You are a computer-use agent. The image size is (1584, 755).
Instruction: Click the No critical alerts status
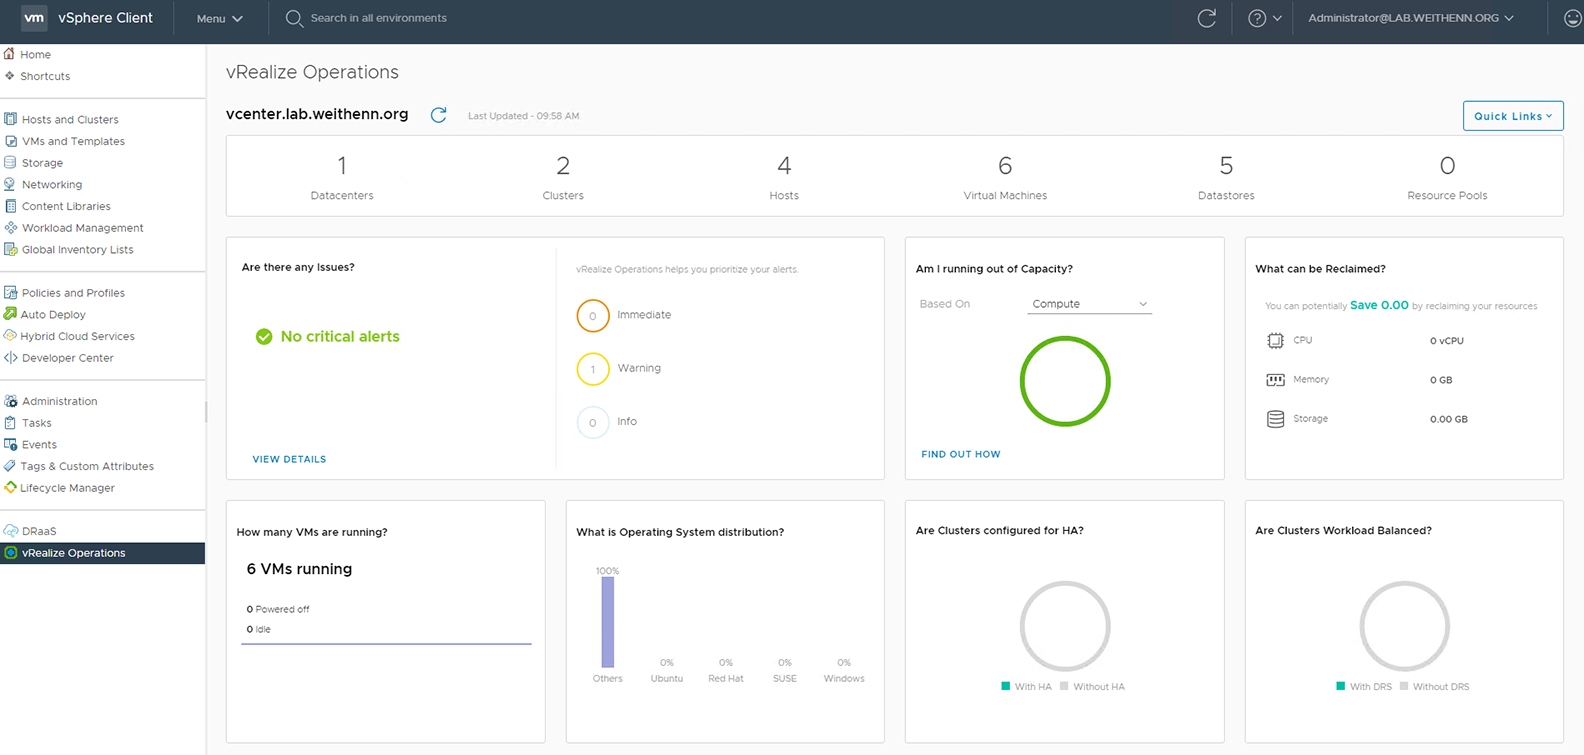click(328, 337)
